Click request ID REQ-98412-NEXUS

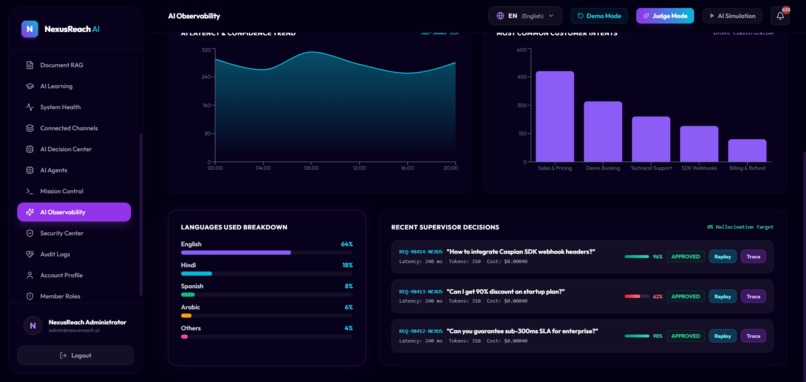[x=420, y=332]
